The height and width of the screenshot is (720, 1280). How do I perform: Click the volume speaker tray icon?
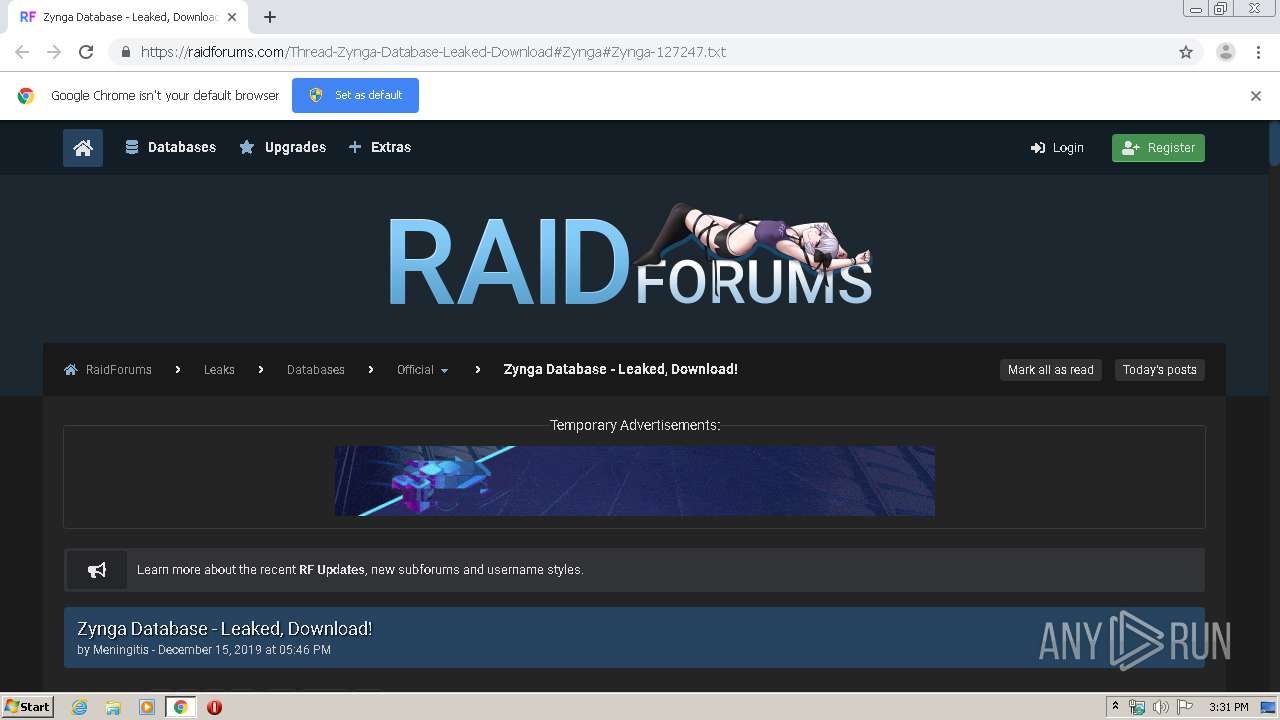click(1160, 707)
